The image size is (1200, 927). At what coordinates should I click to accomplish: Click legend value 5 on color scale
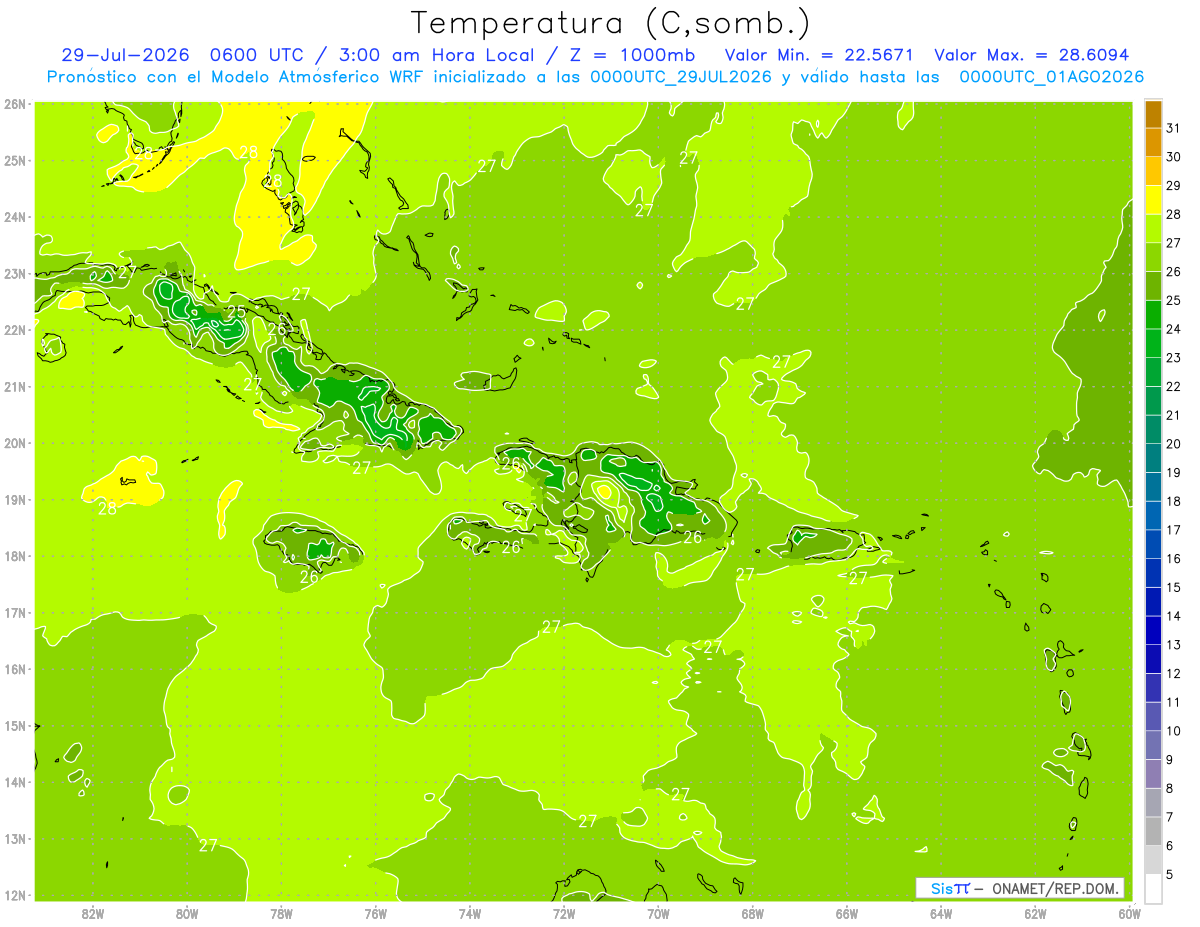1170,874
